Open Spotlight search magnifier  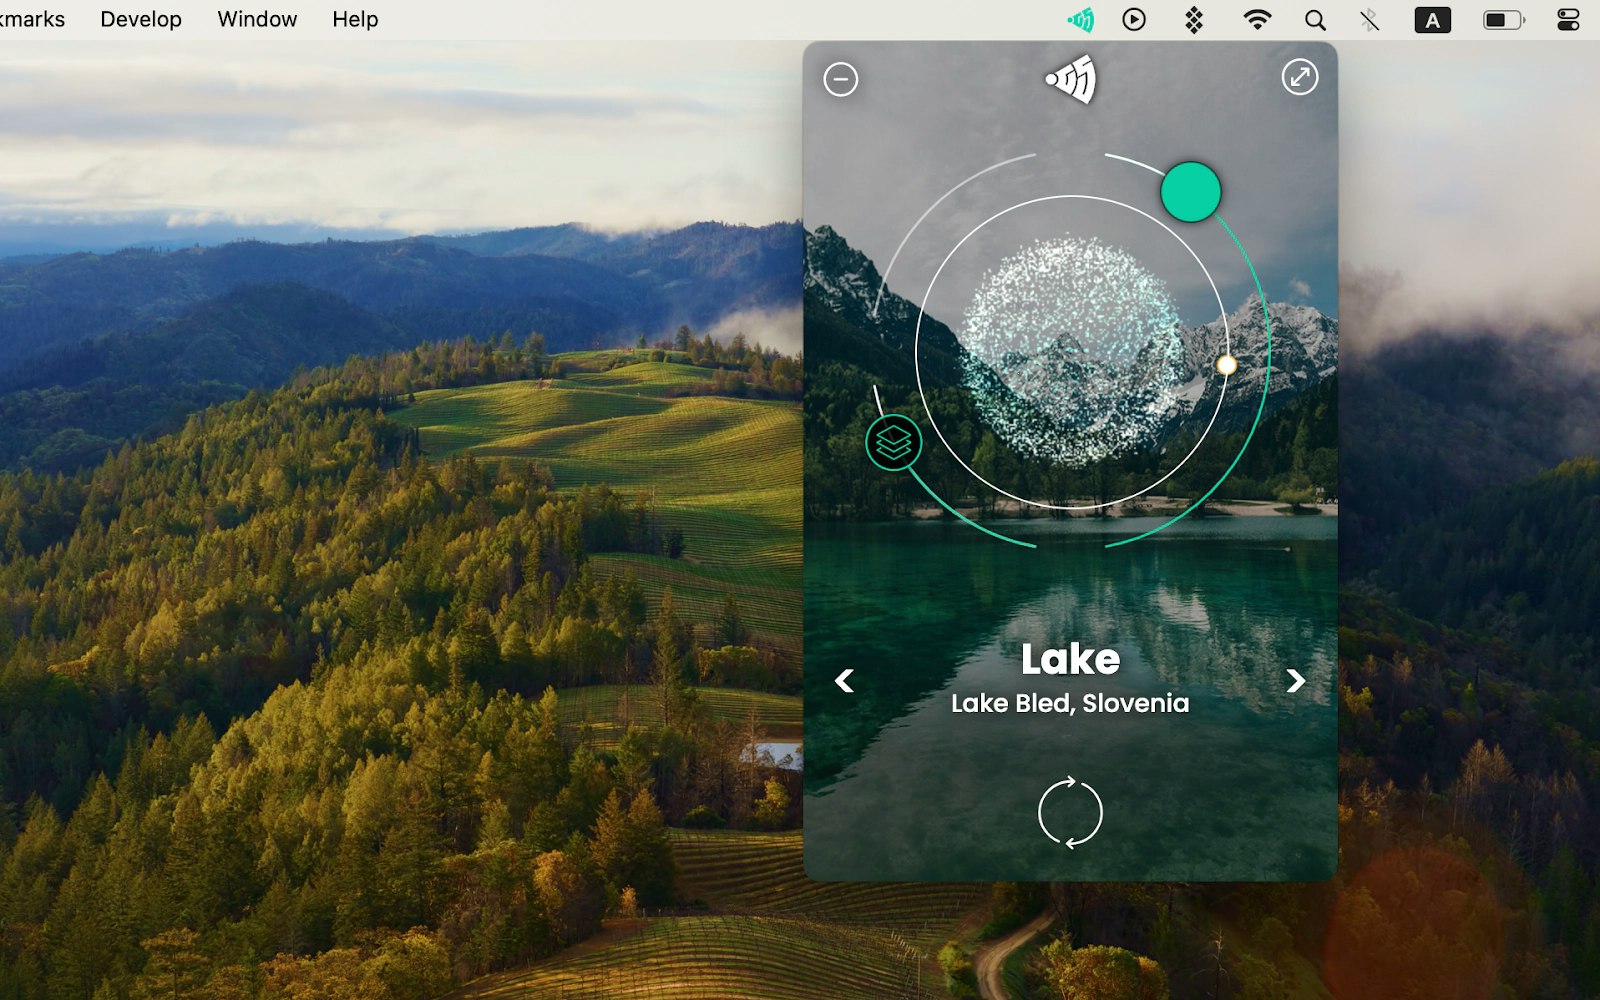(1316, 19)
